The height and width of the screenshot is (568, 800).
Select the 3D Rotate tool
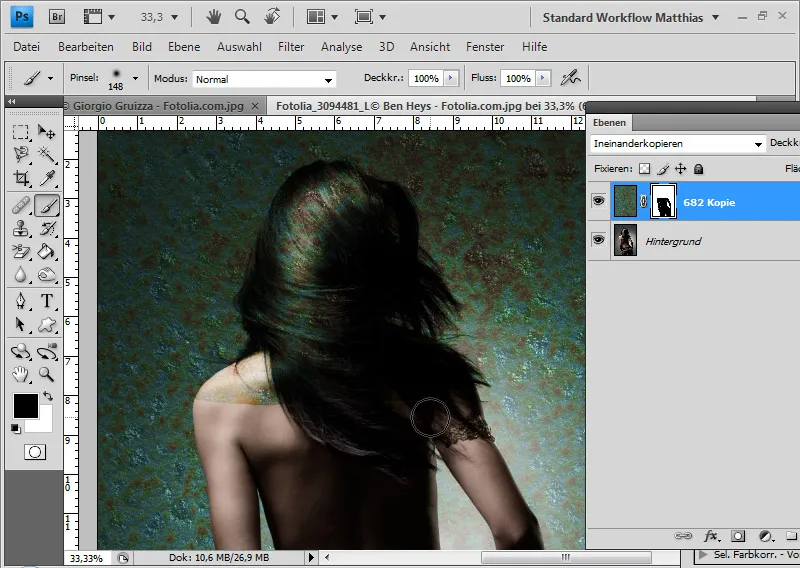[x=20, y=352]
